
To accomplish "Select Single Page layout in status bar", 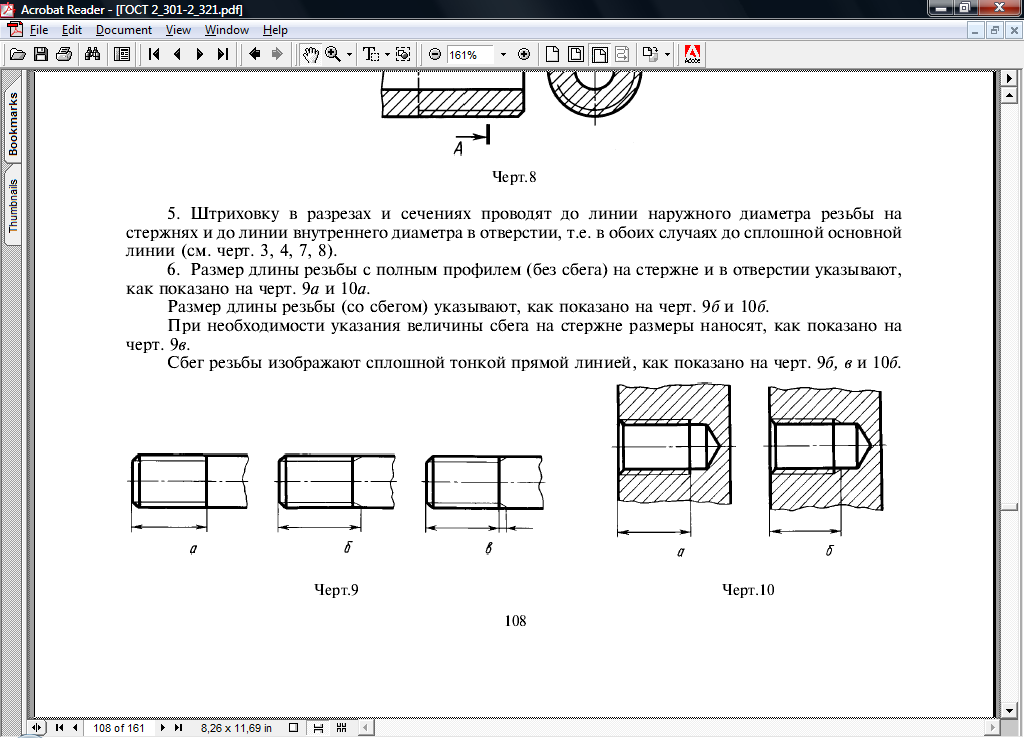I will coord(294,728).
